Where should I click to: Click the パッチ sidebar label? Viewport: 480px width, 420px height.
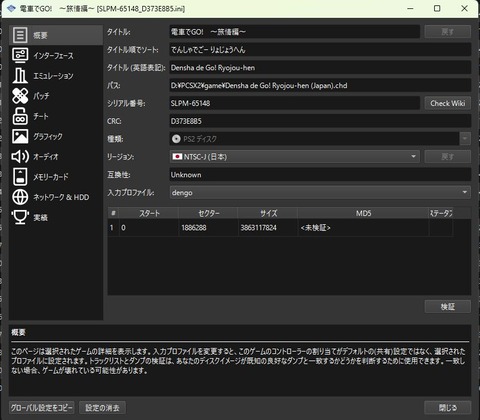[41, 96]
